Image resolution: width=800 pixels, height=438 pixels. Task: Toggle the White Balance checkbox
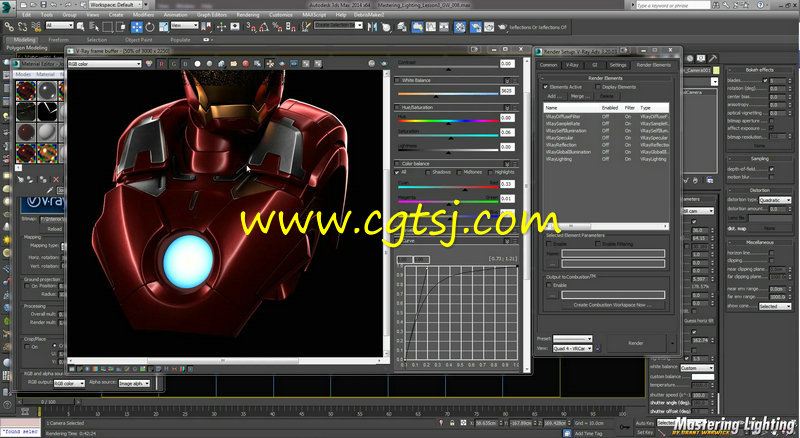point(398,80)
